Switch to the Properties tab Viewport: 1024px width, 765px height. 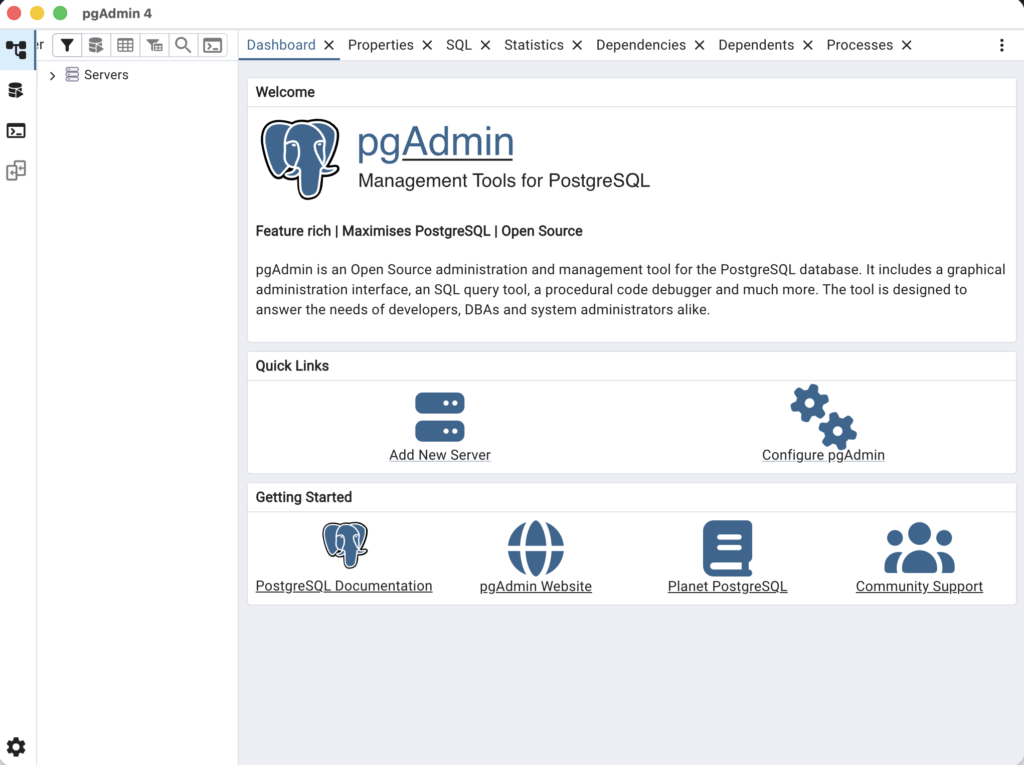pyautogui.click(x=380, y=45)
